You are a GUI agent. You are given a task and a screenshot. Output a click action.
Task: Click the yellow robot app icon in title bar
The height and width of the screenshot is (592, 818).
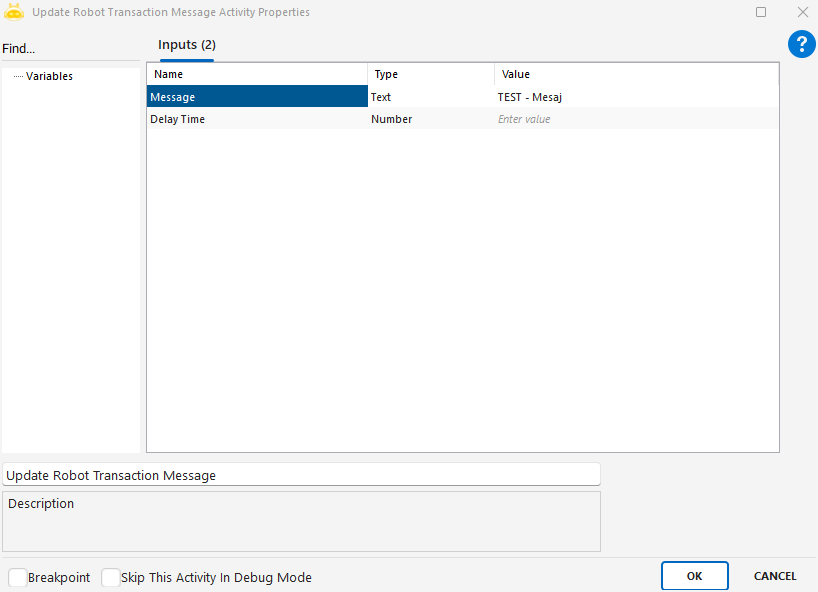click(x=14, y=12)
